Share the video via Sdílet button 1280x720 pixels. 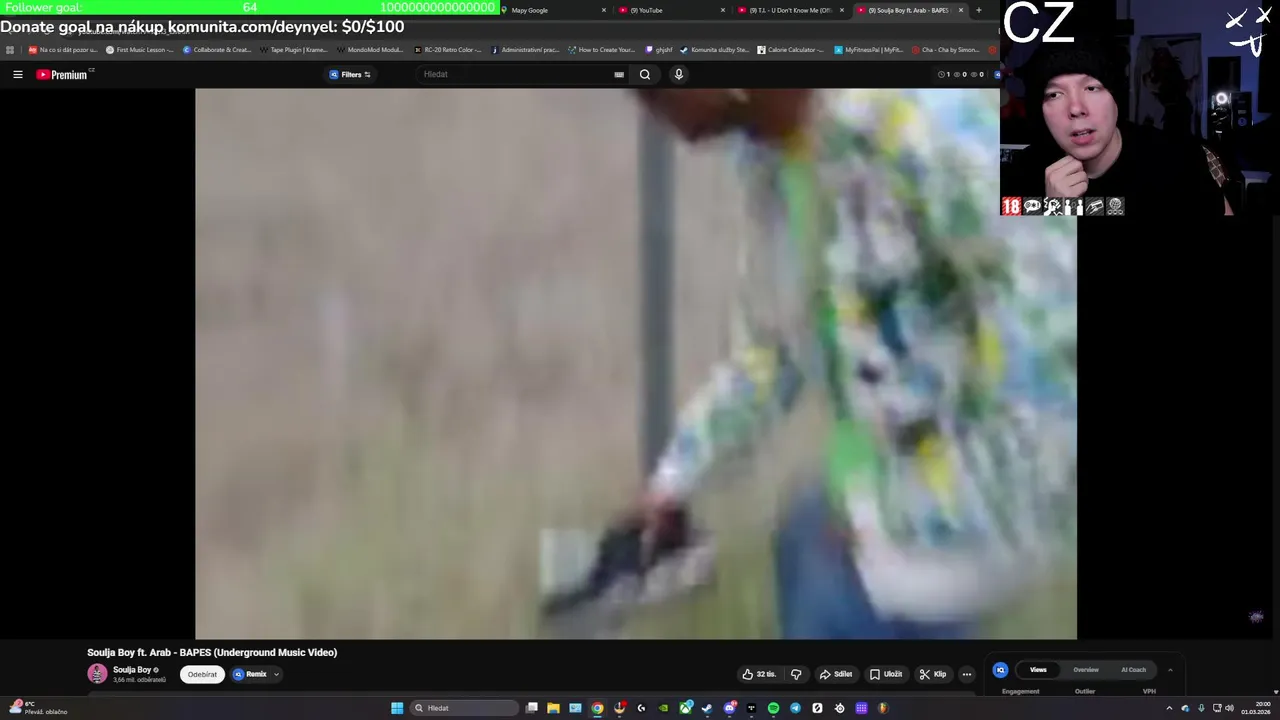coord(836,674)
